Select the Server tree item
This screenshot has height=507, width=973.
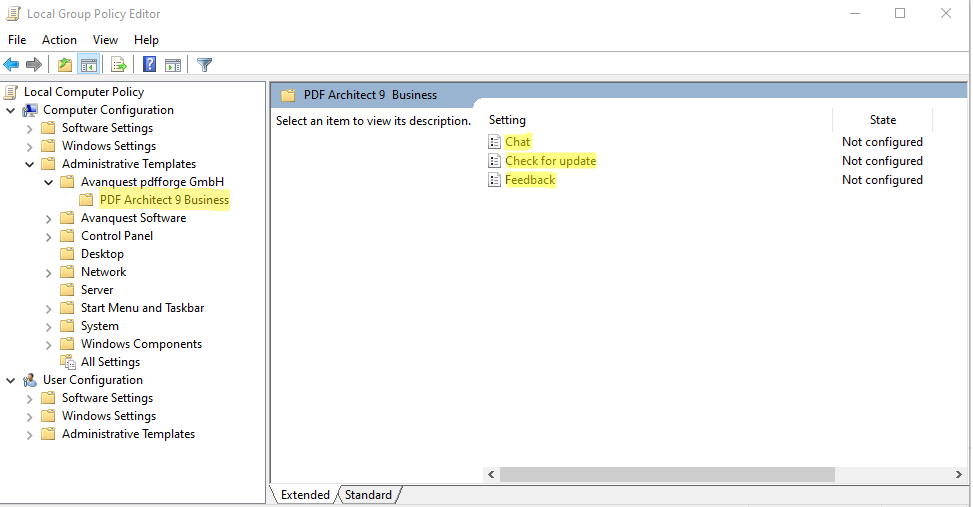[97, 290]
